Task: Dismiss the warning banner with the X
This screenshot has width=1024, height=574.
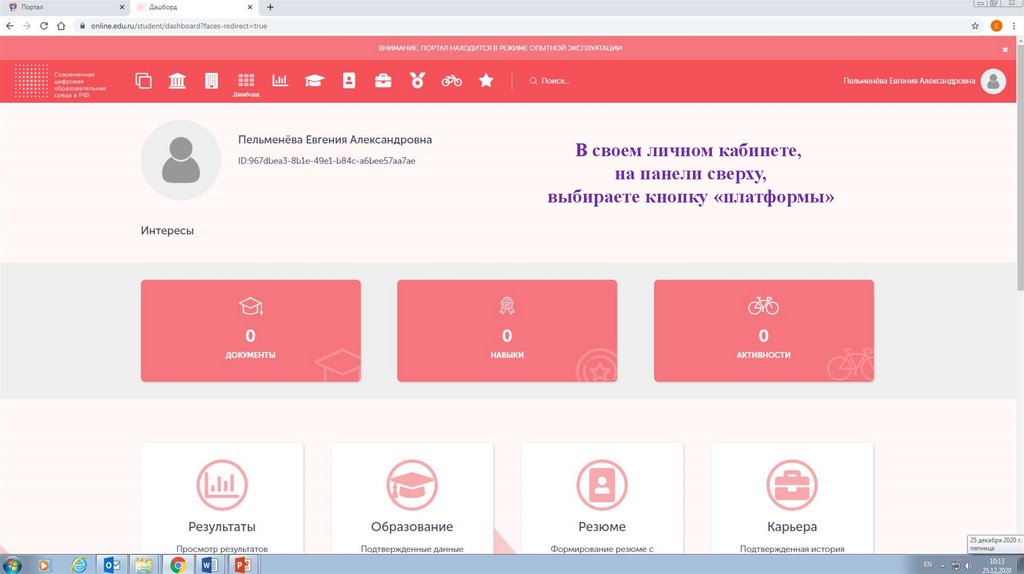Action: click(1006, 48)
